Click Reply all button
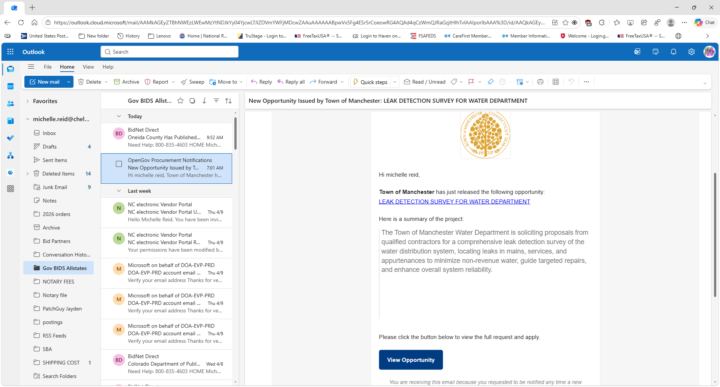This screenshot has width=720, height=387. (x=291, y=82)
